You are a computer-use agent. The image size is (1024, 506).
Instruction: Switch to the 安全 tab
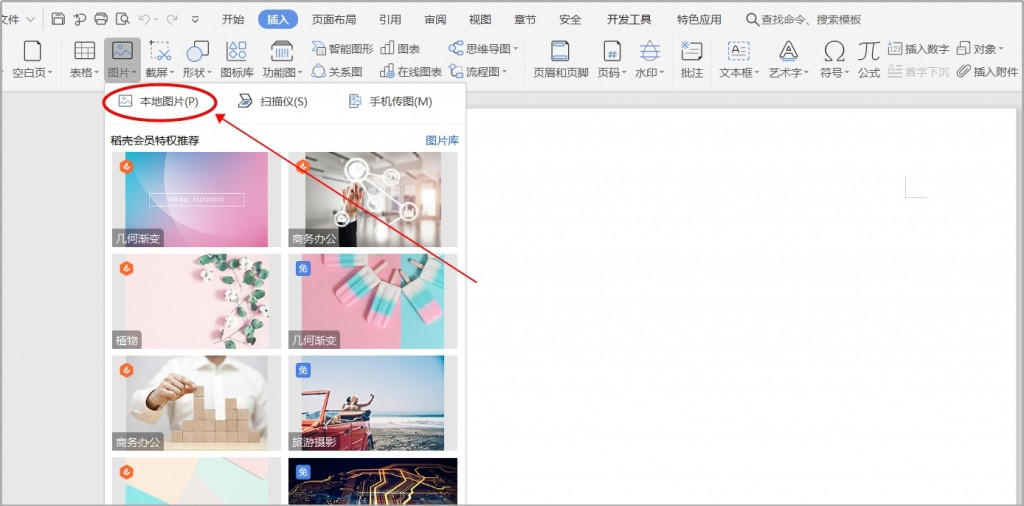point(570,20)
